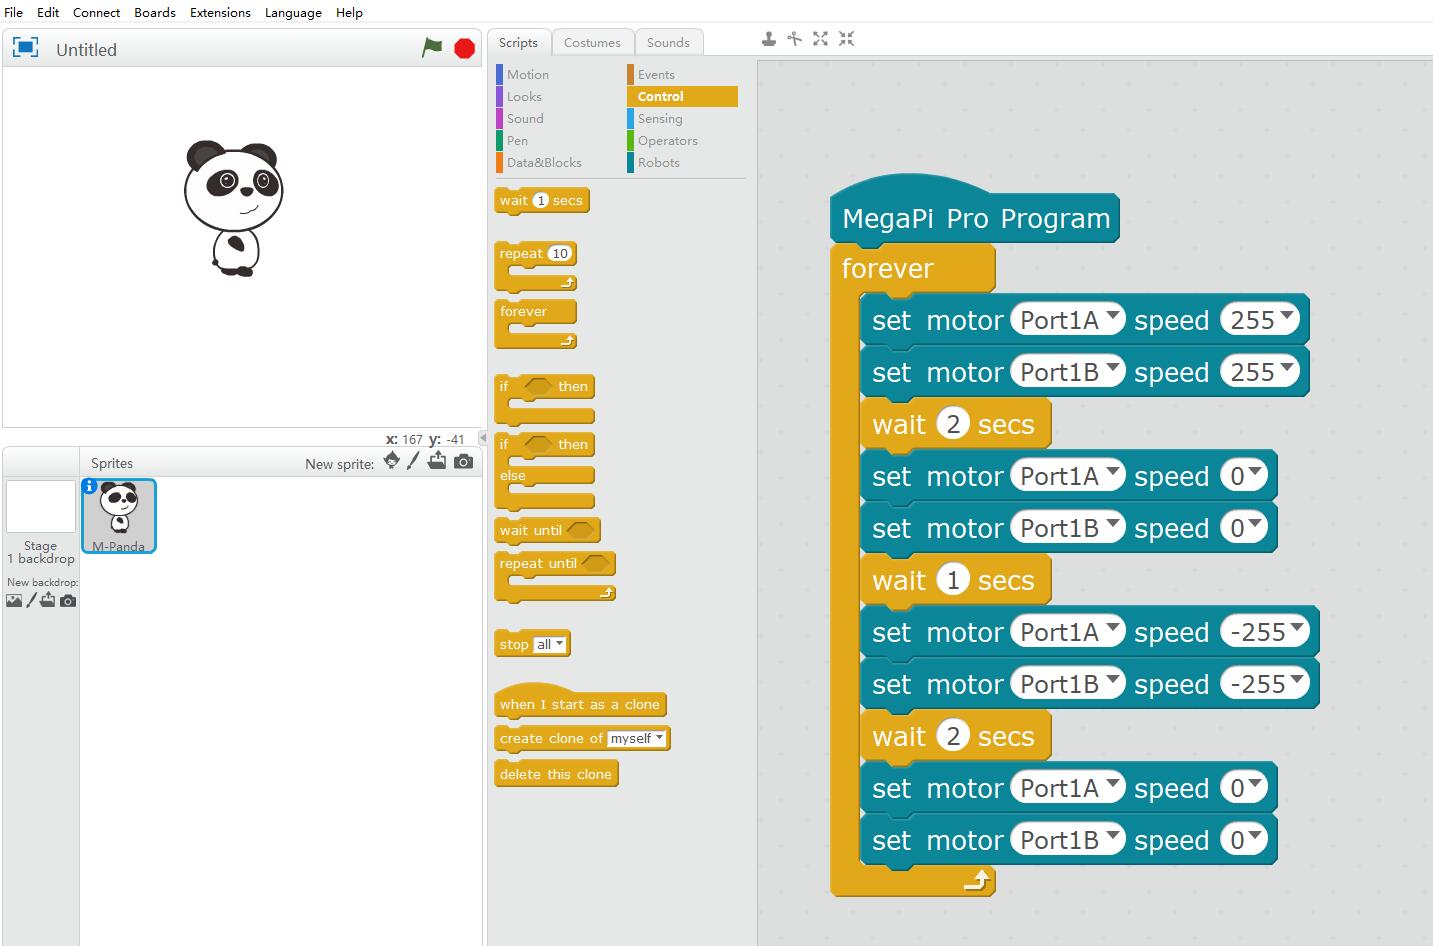Select the duplicate stamp tool
The width and height of the screenshot is (1433, 946).
tap(768, 39)
